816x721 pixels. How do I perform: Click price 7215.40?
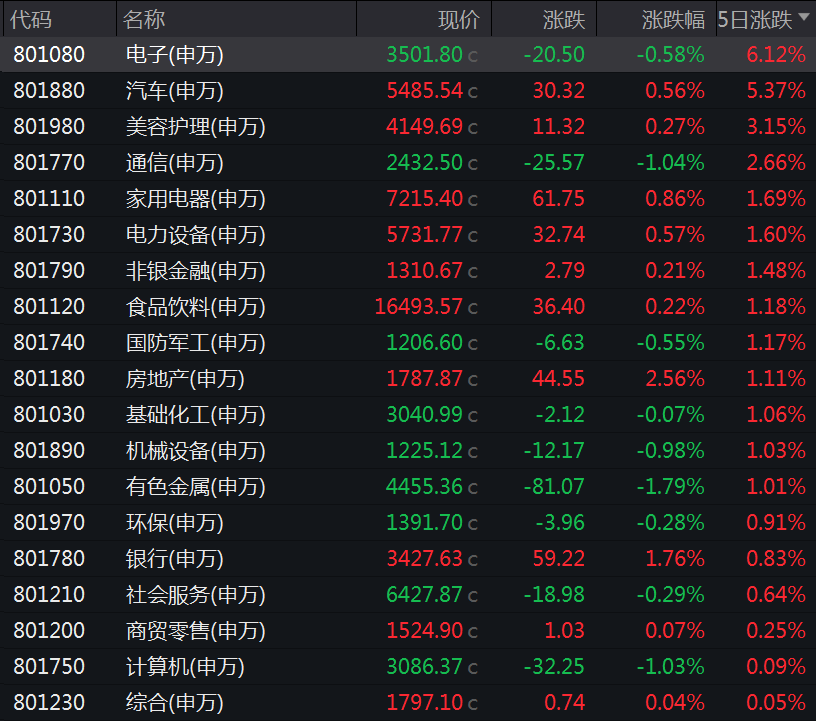(424, 198)
